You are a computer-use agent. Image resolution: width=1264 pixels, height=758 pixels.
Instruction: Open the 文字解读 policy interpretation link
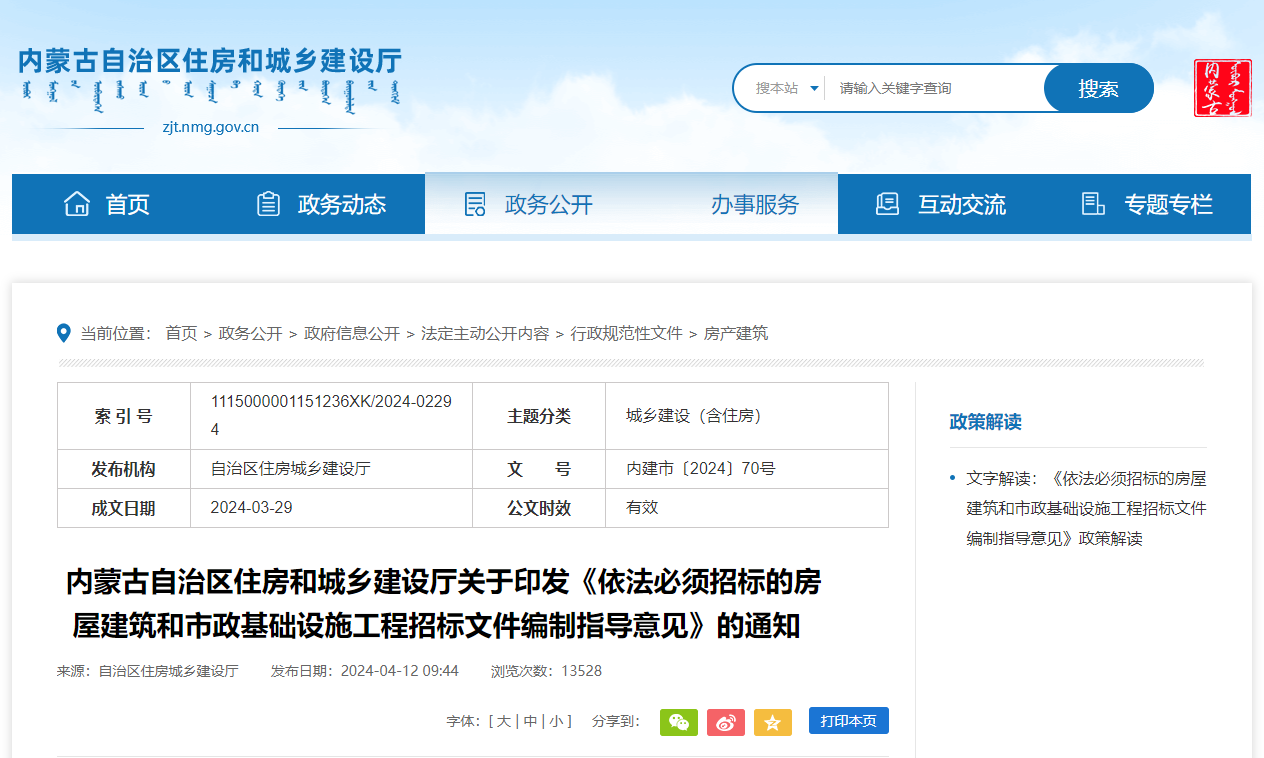[1086, 508]
